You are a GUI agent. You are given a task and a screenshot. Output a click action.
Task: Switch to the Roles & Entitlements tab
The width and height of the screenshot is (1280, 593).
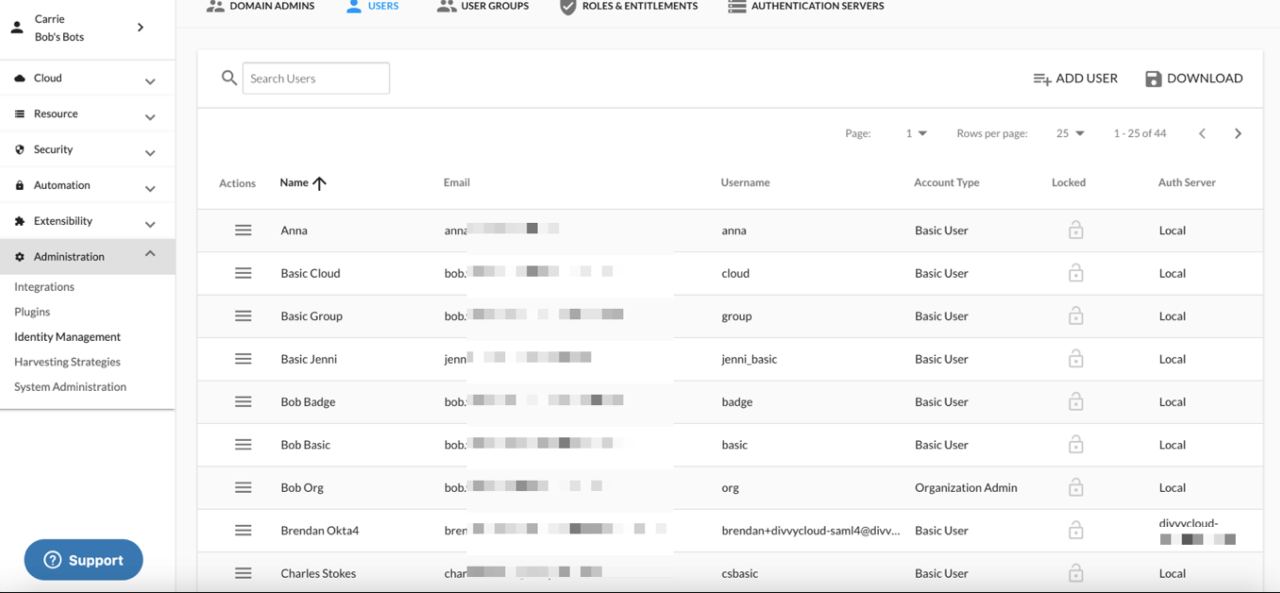(628, 6)
